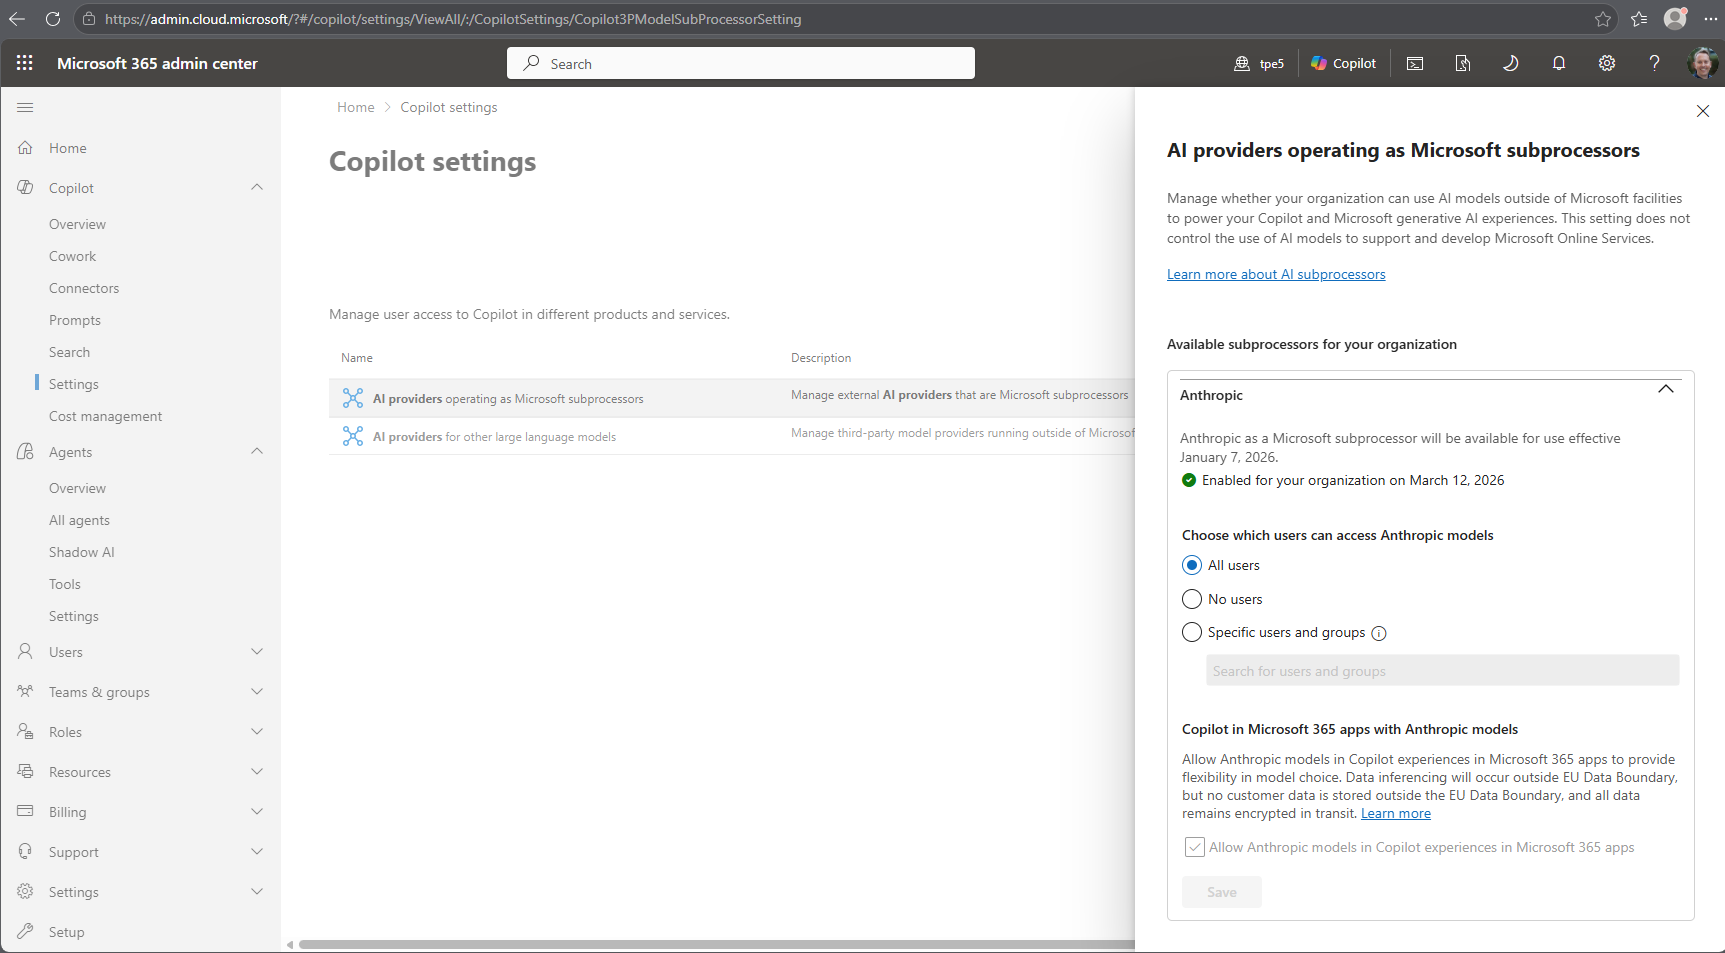Open Shadow AI nav item
1725x953 pixels.
82,552
